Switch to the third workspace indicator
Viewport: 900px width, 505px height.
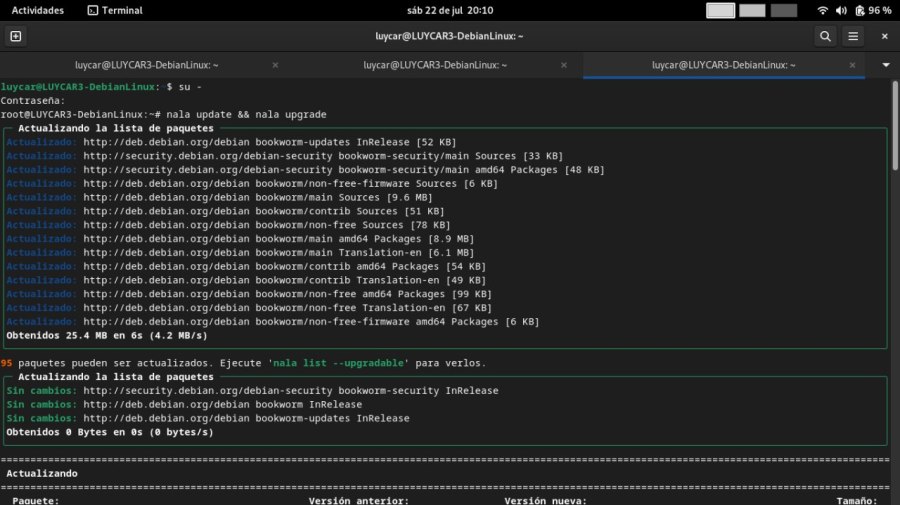pos(784,10)
